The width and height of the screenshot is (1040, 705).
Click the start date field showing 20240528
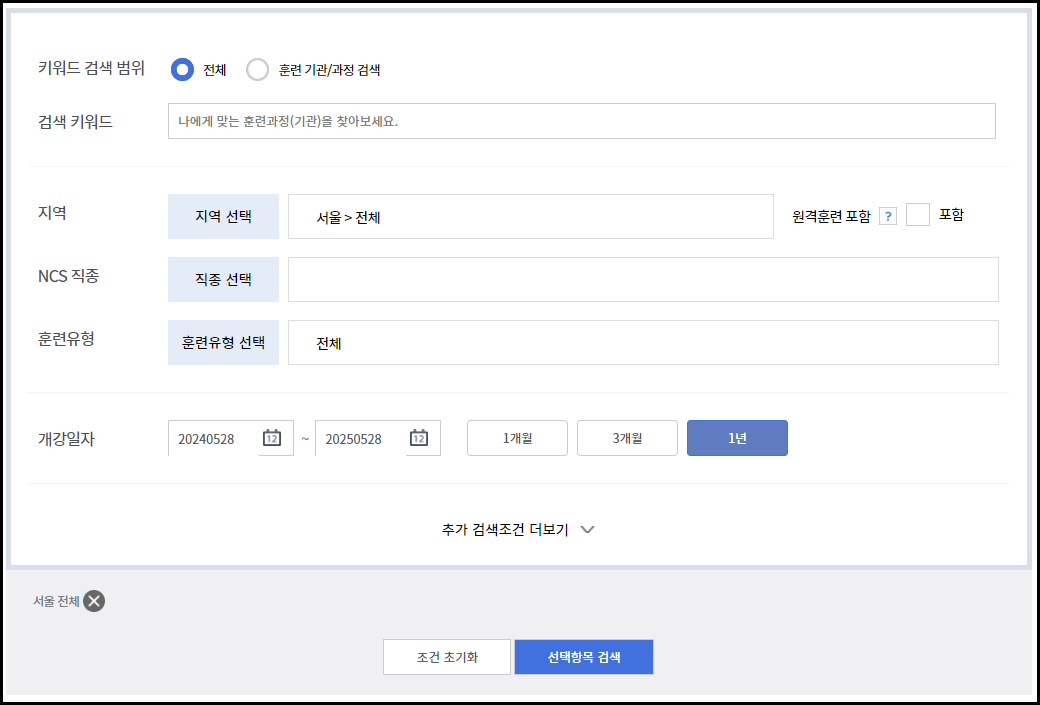coord(215,437)
